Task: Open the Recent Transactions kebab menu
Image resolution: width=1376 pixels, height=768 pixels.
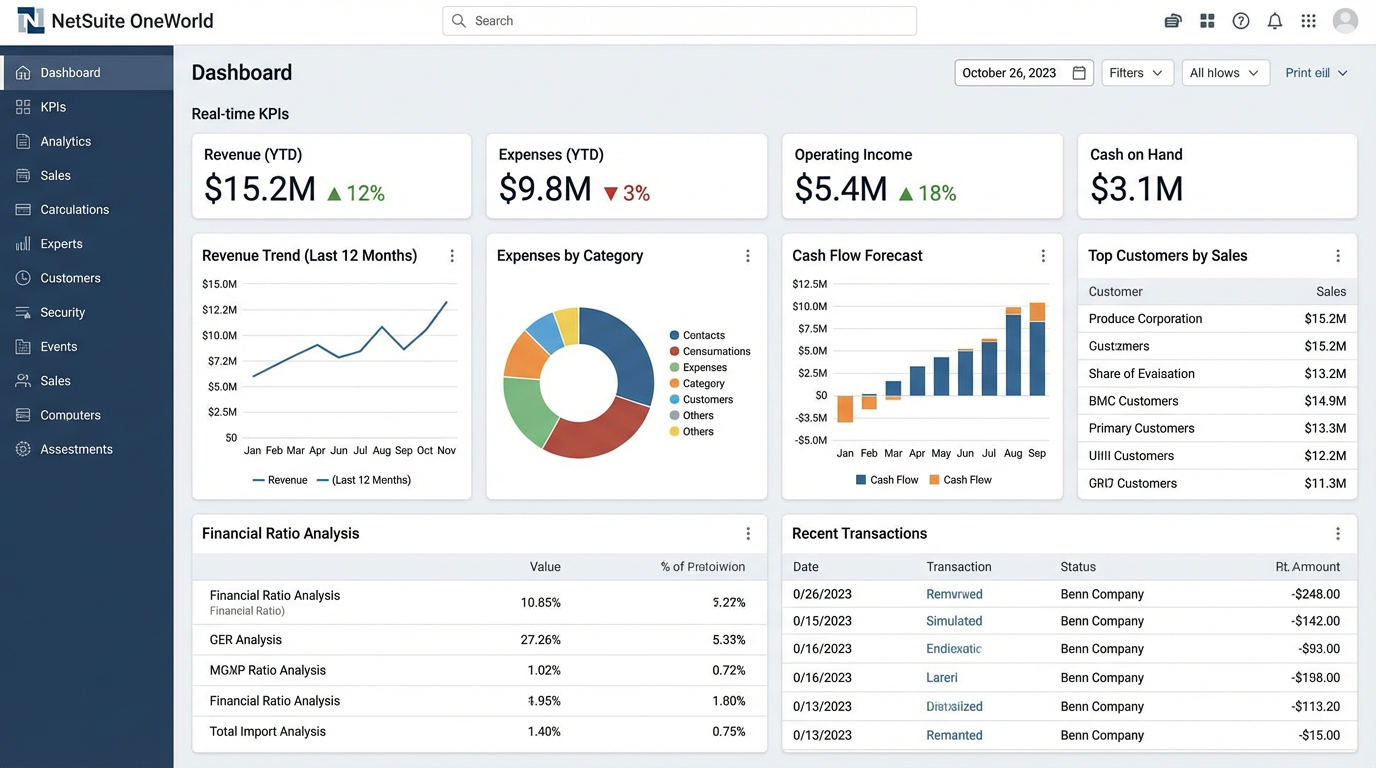Action: coord(1338,533)
